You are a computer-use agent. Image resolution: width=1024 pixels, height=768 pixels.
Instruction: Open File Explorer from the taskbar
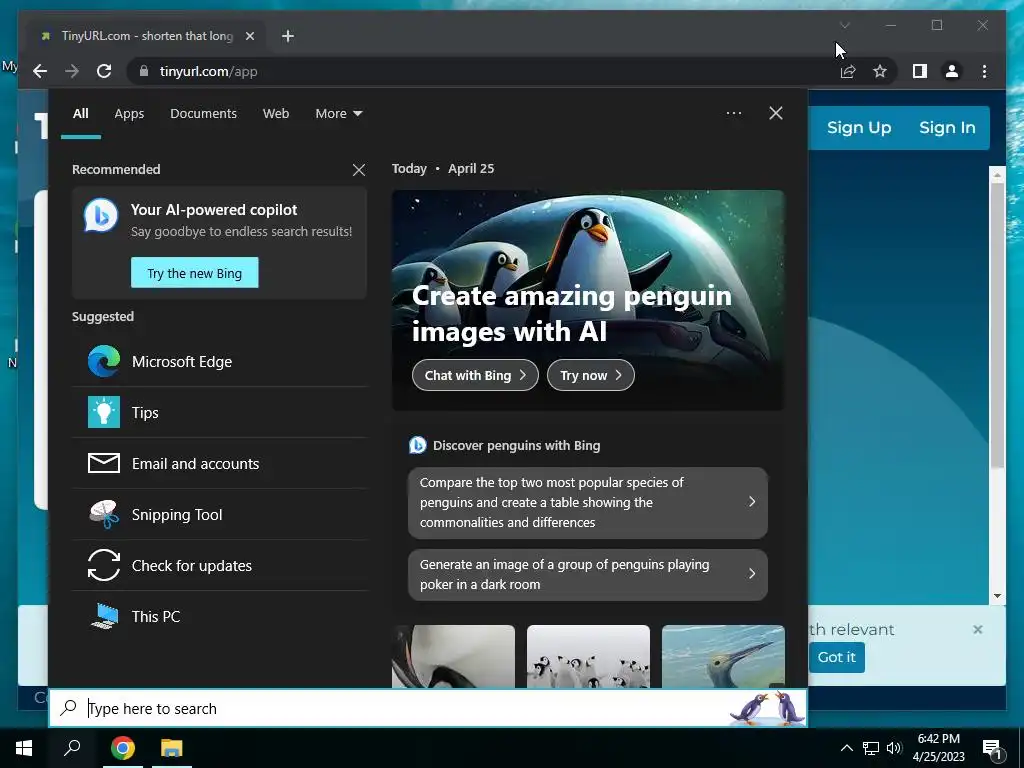(x=172, y=748)
